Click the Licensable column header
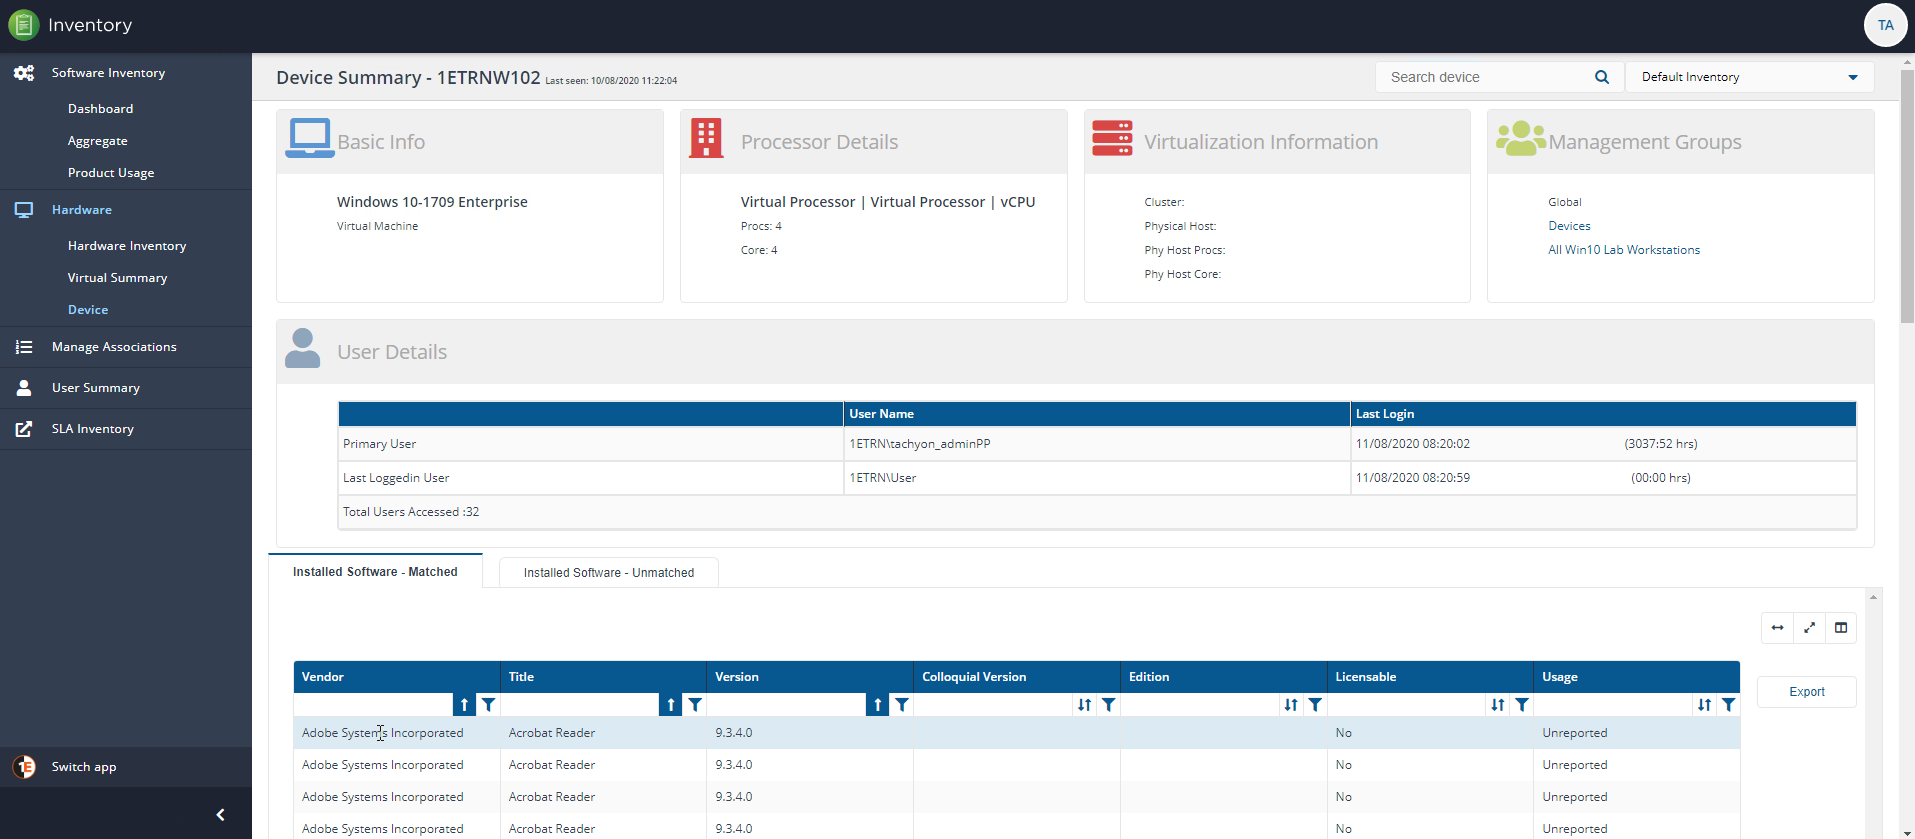 (x=1430, y=677)
